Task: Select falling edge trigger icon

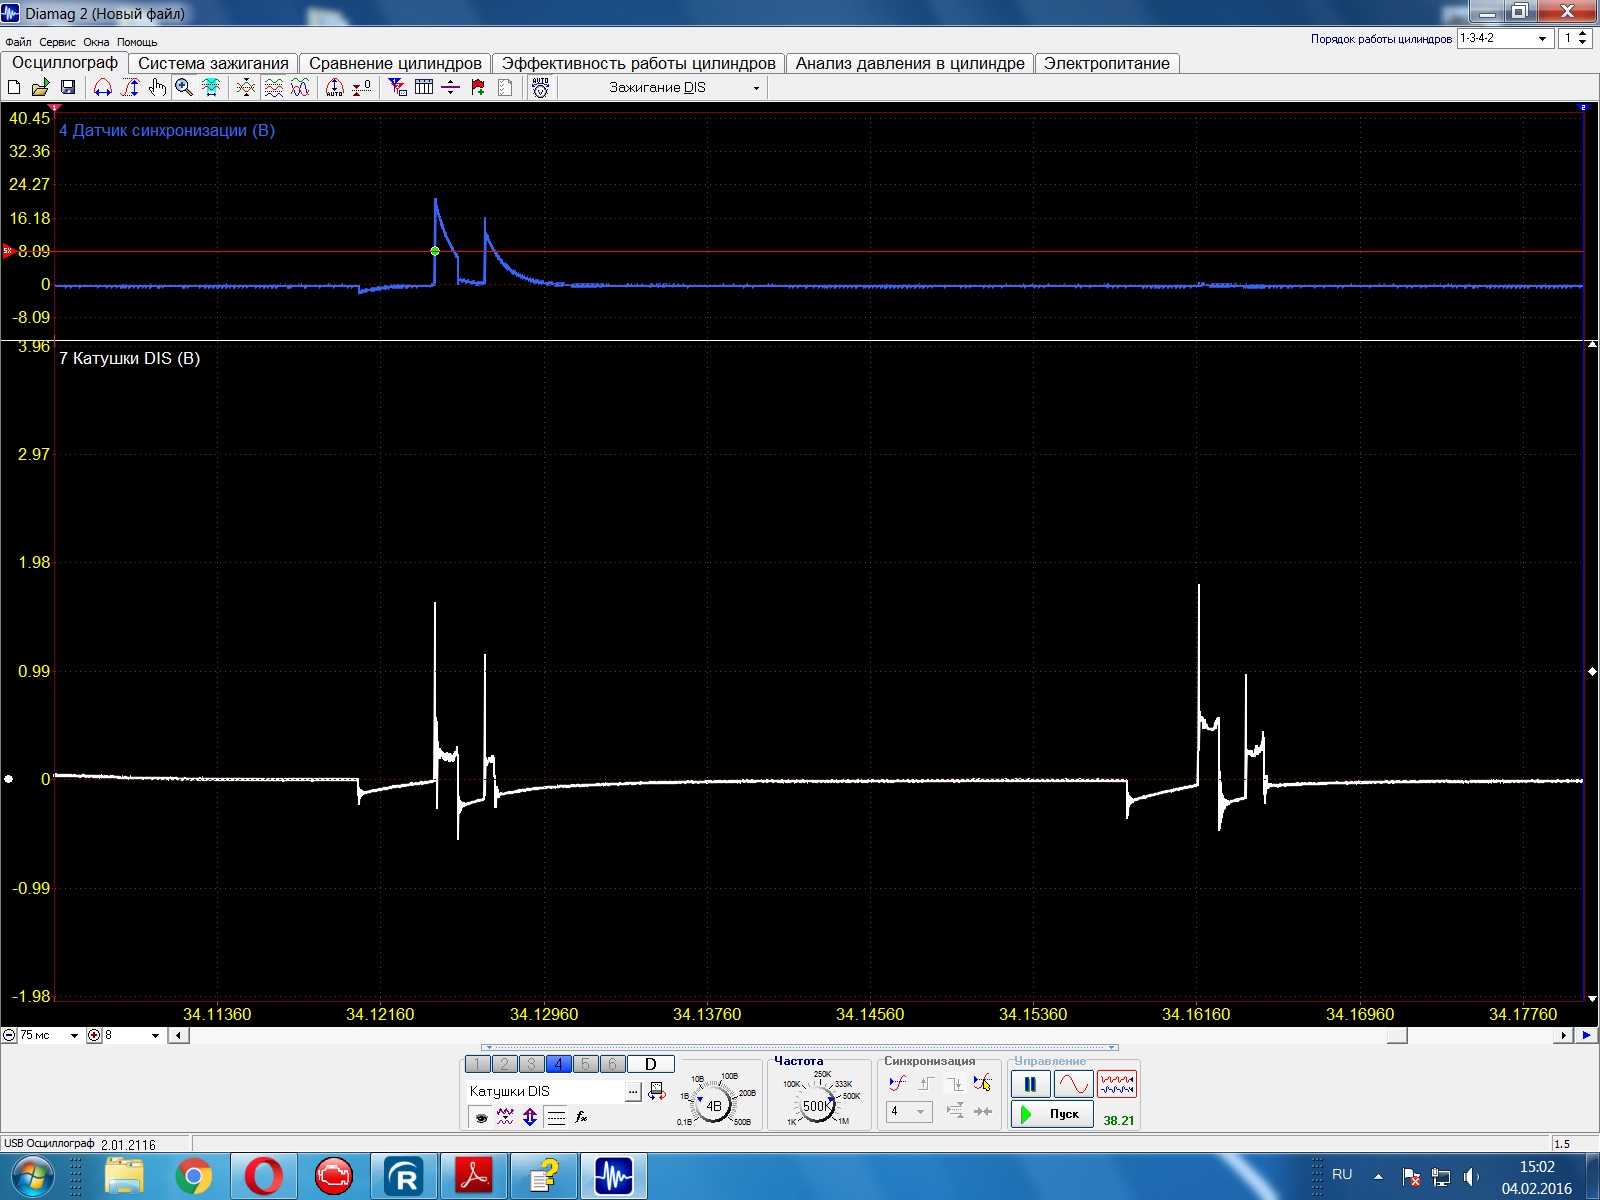Action: pyautogui.click(x=955, y=1083)
